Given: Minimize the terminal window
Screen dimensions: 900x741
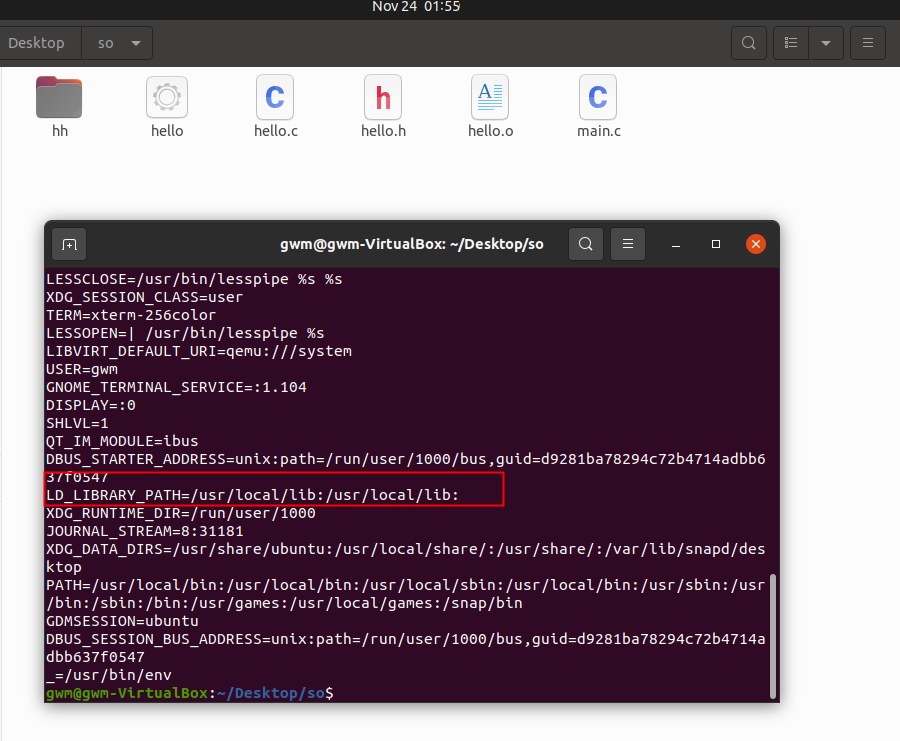Looking at the screenshot, I should [676, 245].
